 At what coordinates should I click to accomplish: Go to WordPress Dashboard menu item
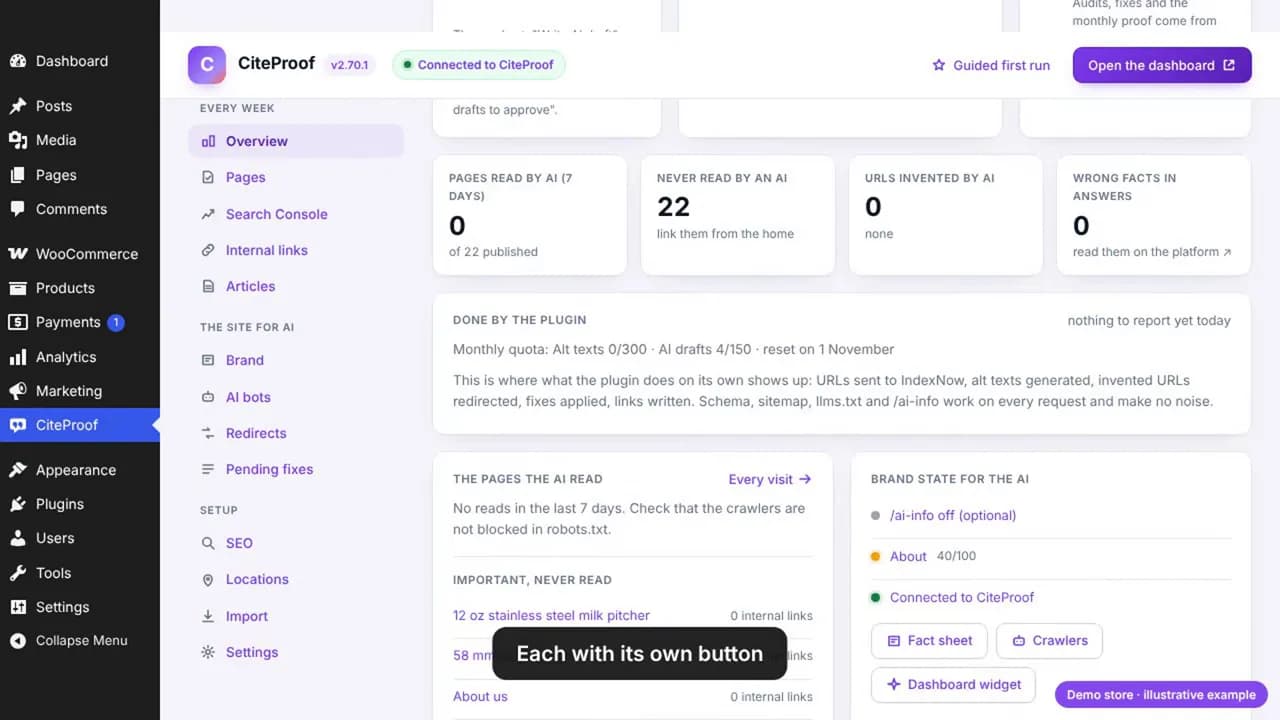click(80, 61)
